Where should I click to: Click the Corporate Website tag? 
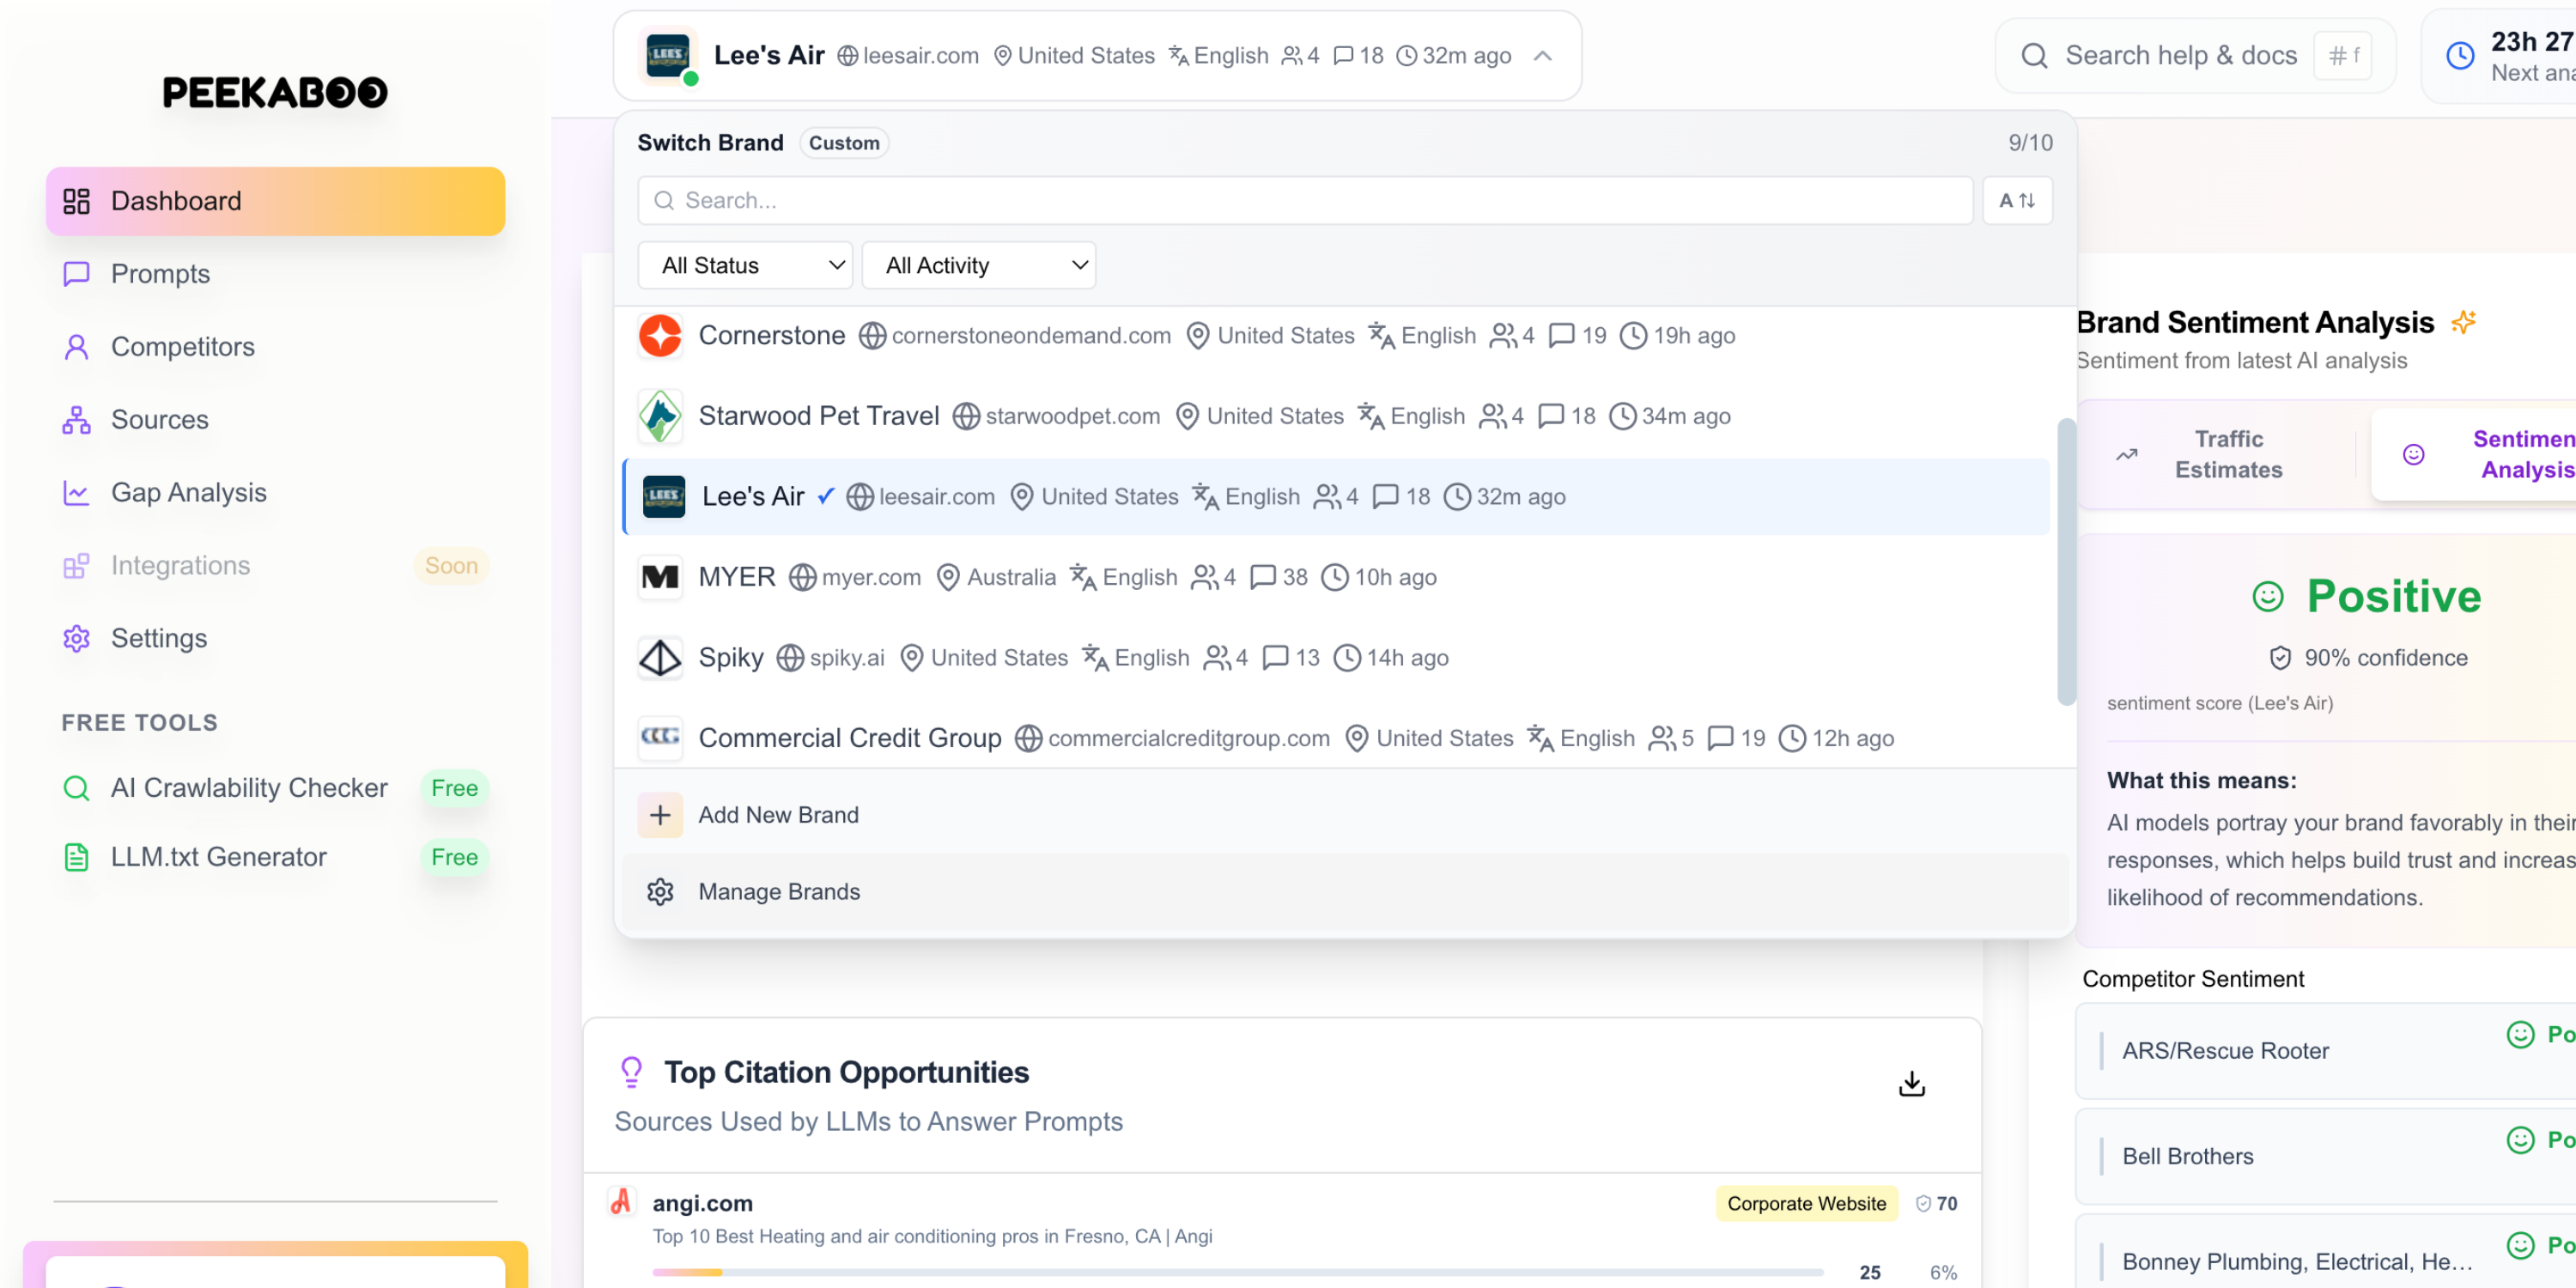[x=1806, y=1204]
